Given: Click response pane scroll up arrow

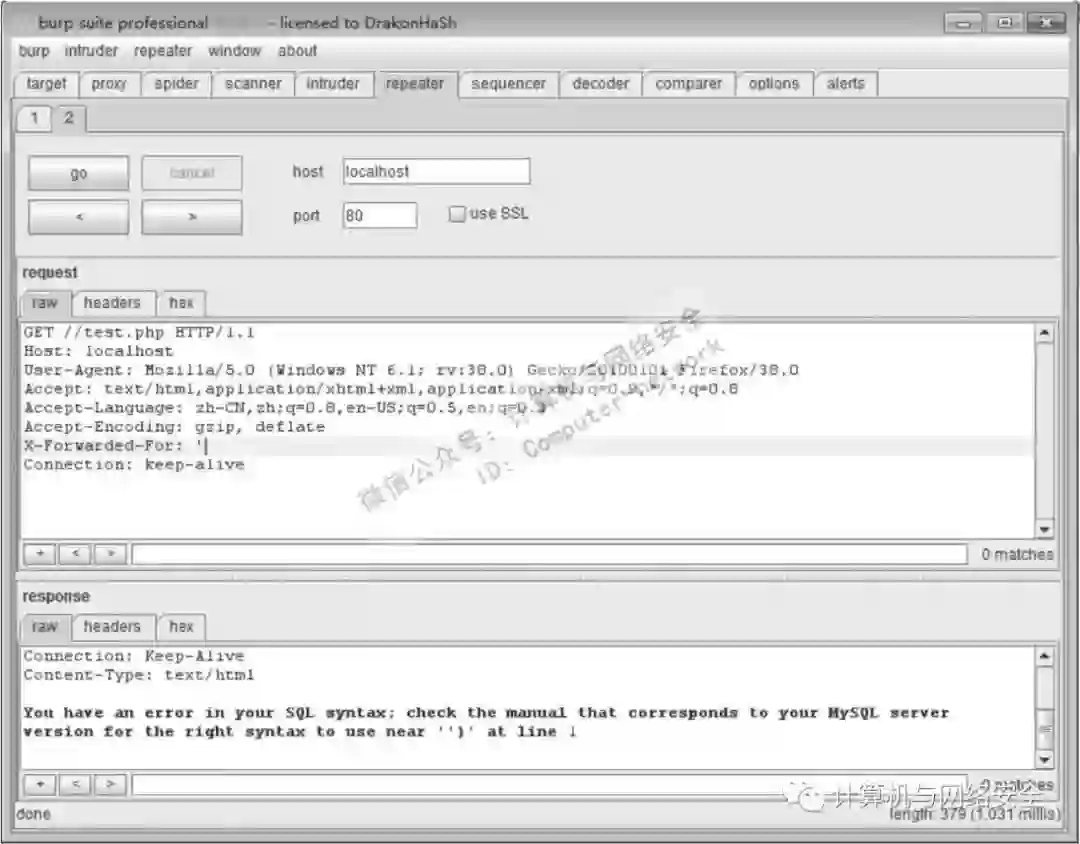Looking at the screenshot, I should (1044, 657).
